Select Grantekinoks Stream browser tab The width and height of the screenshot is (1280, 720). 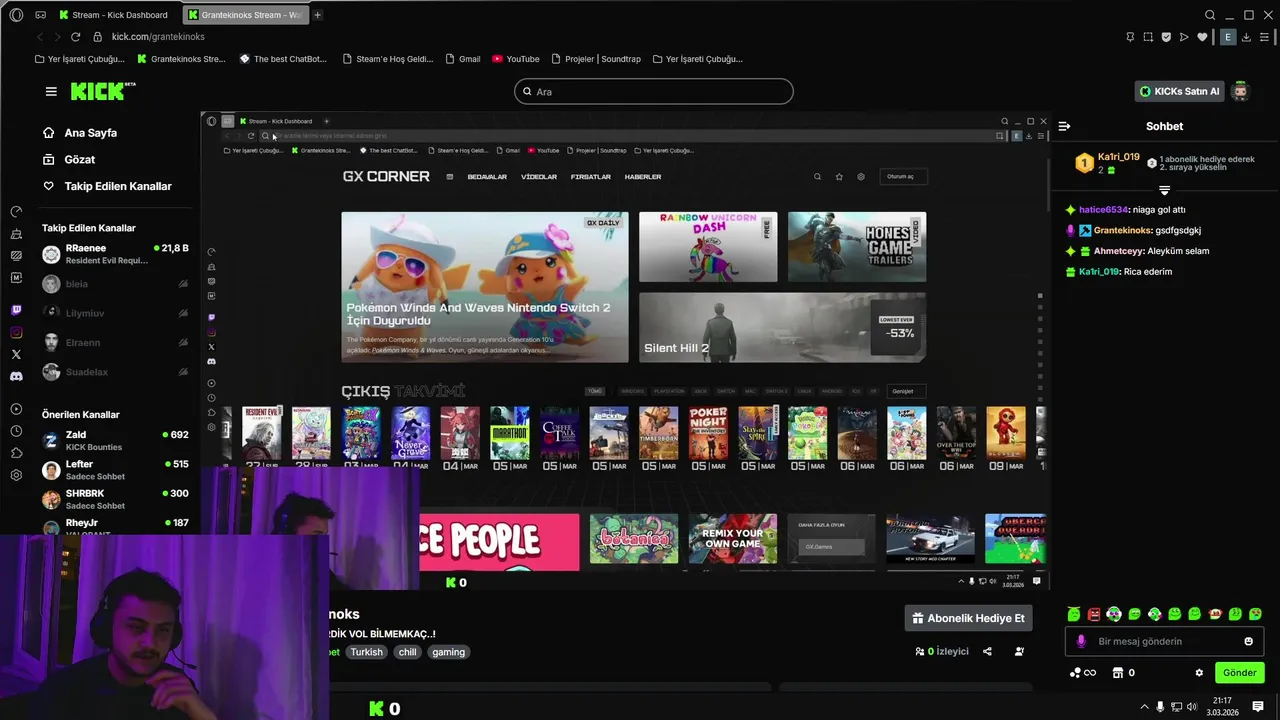(245, 15)
